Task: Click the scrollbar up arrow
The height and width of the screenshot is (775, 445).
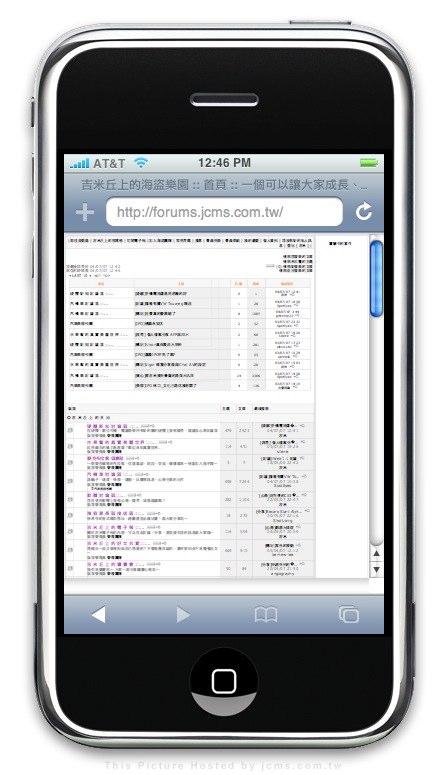Action: [376, 554]
